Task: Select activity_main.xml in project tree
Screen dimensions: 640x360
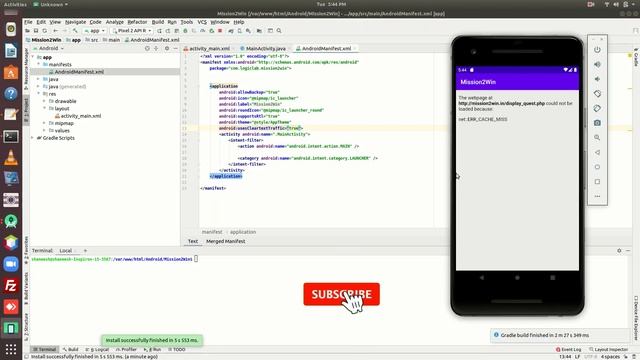Action: click(x=80, y=116)
